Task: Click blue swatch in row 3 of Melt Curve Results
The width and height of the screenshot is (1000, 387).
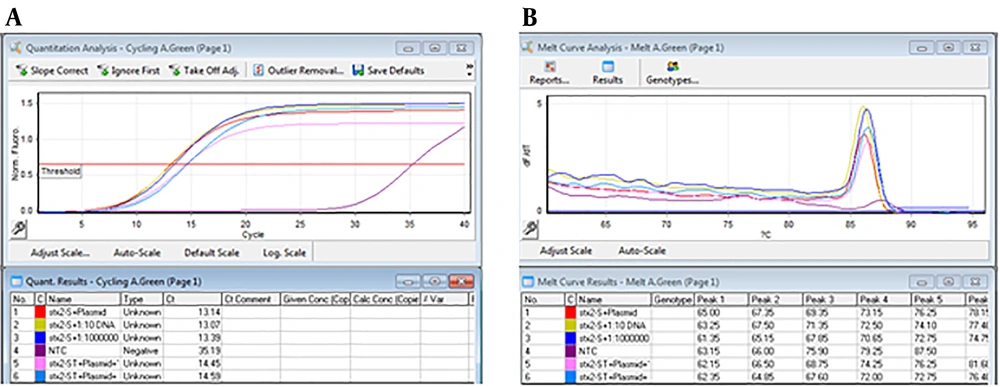Action: coord(570,338)
